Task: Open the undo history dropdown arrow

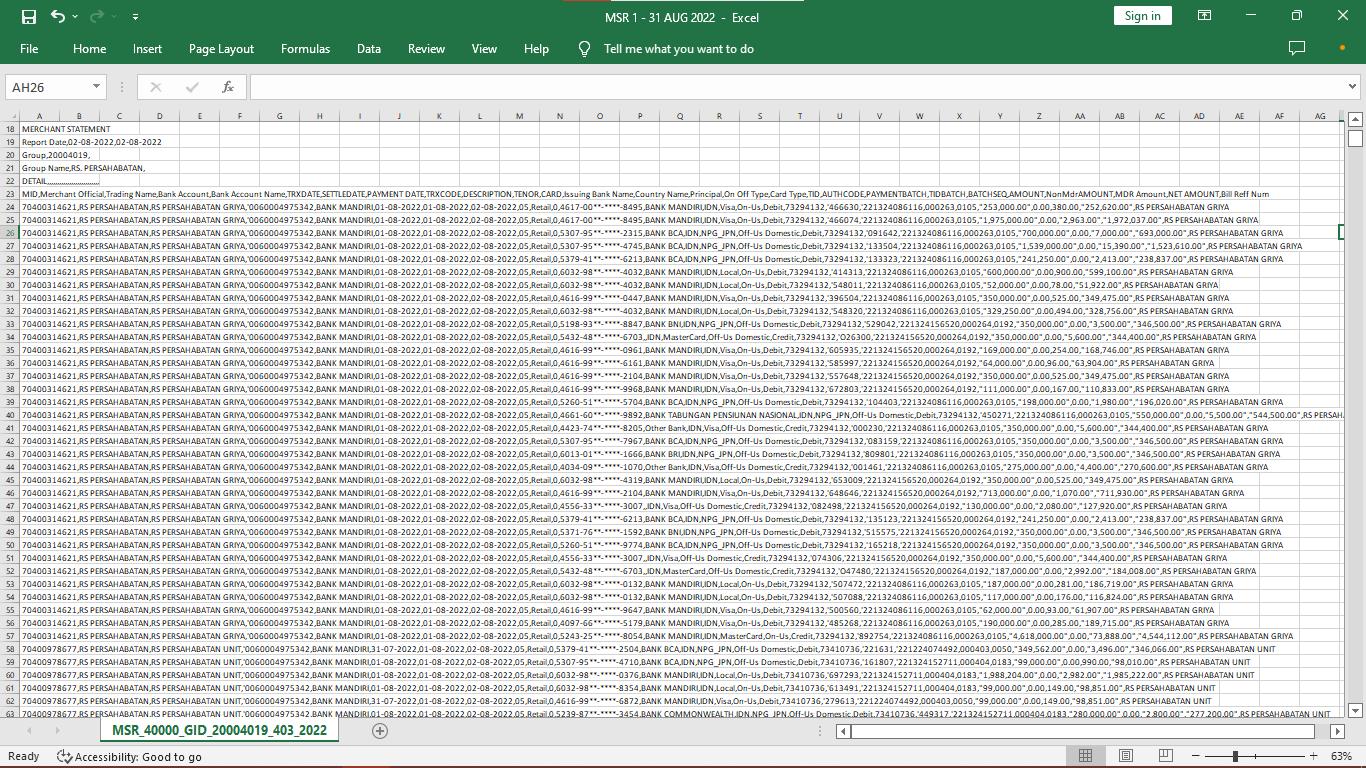Action: coord(76,17)
